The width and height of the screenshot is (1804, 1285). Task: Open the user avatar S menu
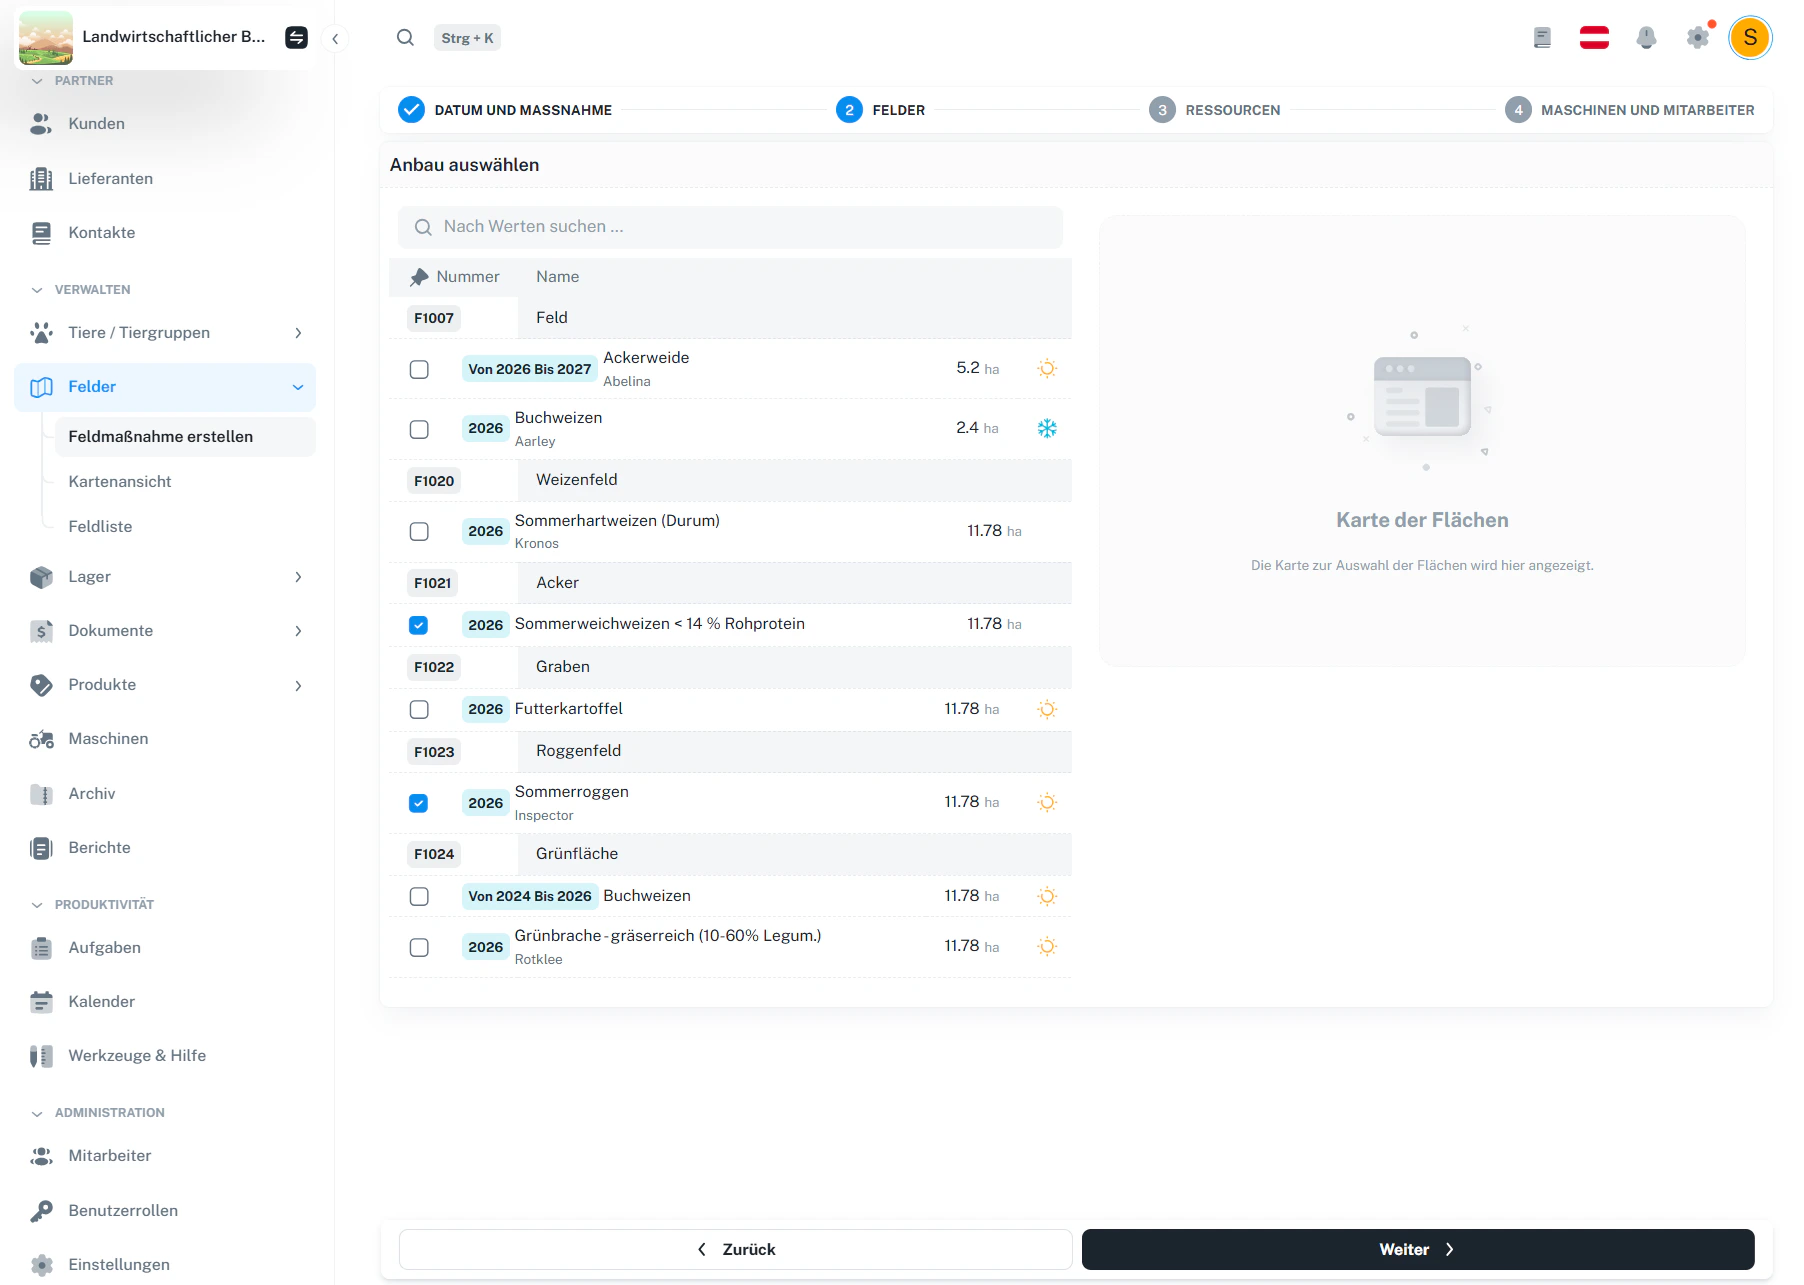[x=1750, y=38]
